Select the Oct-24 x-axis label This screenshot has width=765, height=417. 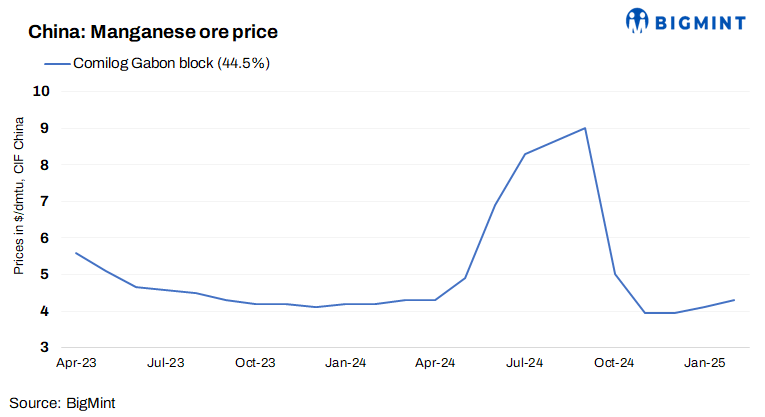pyautogui.click(x=614, y=363)
